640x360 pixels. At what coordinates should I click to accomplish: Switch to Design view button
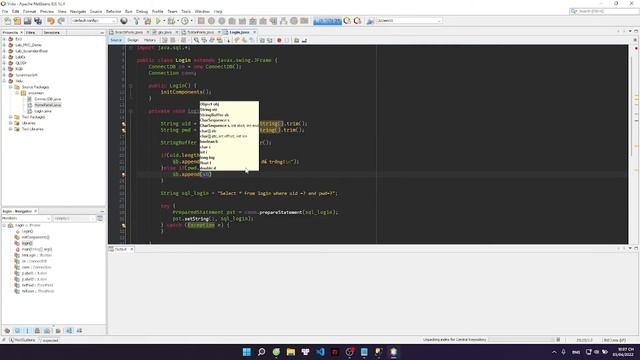(133, 40)
